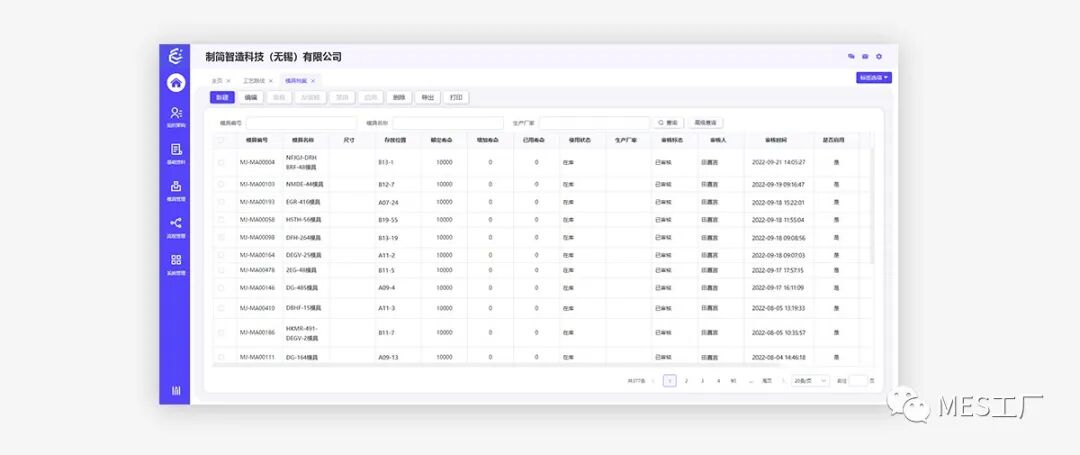Tick the checkbox for row MJ-MA00186

221,332
